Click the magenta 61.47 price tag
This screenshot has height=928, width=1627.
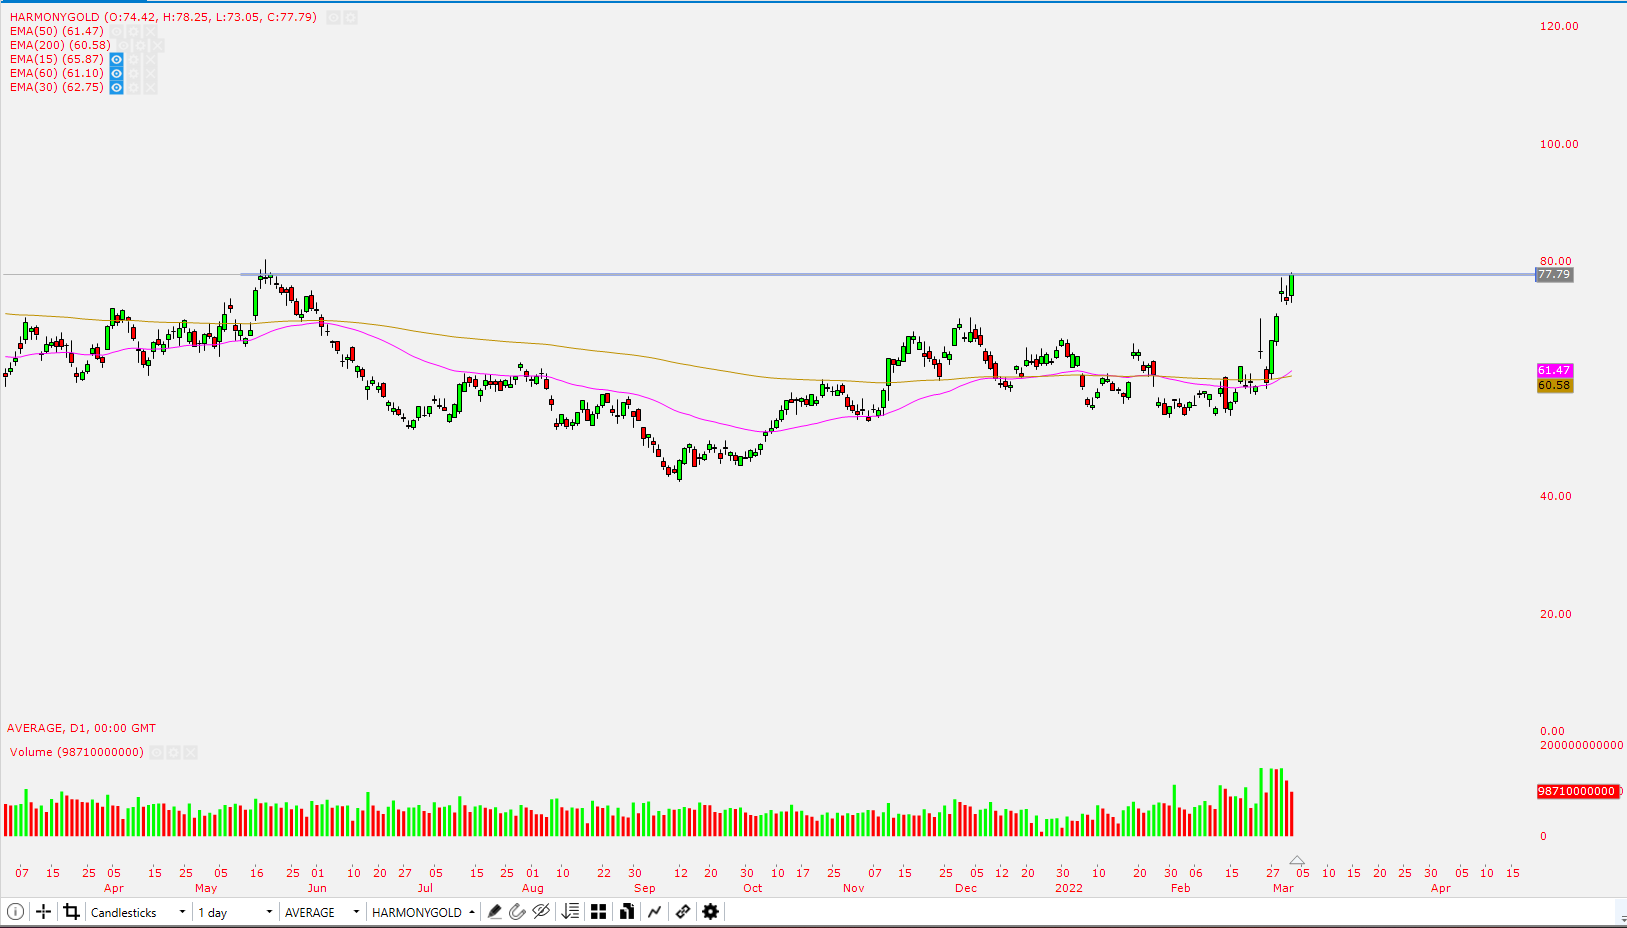coord(1554,371)
